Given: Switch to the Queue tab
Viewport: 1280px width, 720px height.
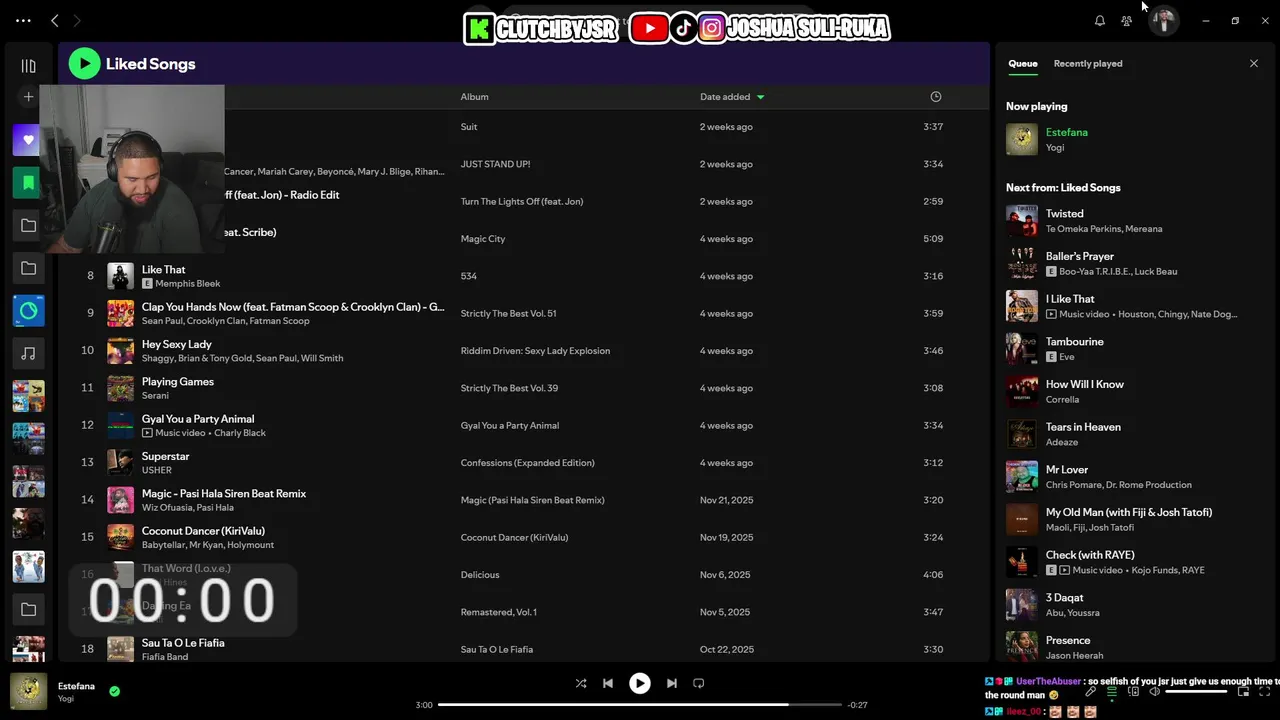Looking at the screenshot, I should coord(1022,63).
